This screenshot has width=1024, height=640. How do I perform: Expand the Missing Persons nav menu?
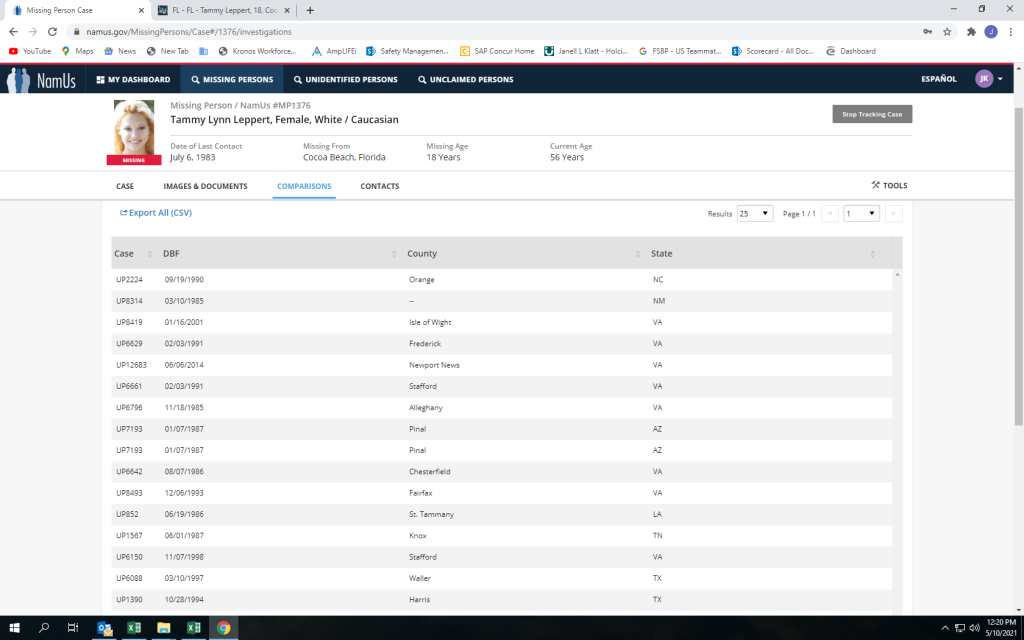(235, 79)
